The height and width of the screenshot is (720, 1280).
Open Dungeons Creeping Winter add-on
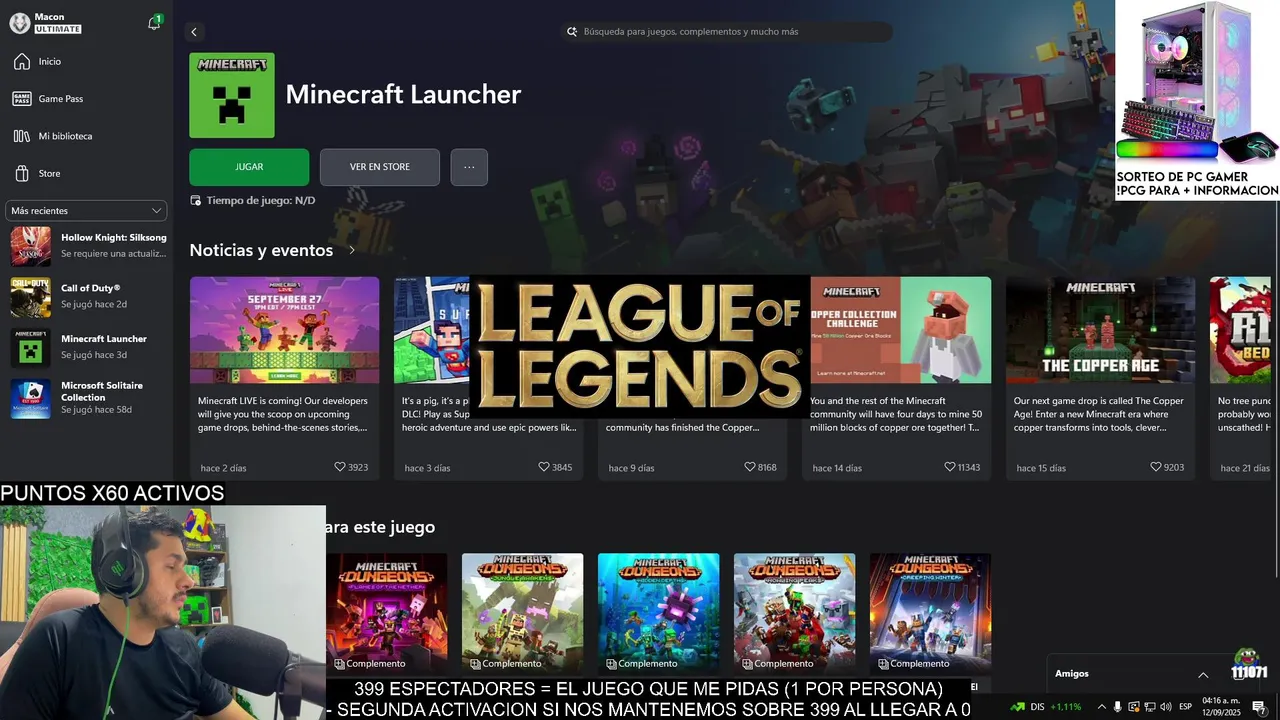point(930,613)
